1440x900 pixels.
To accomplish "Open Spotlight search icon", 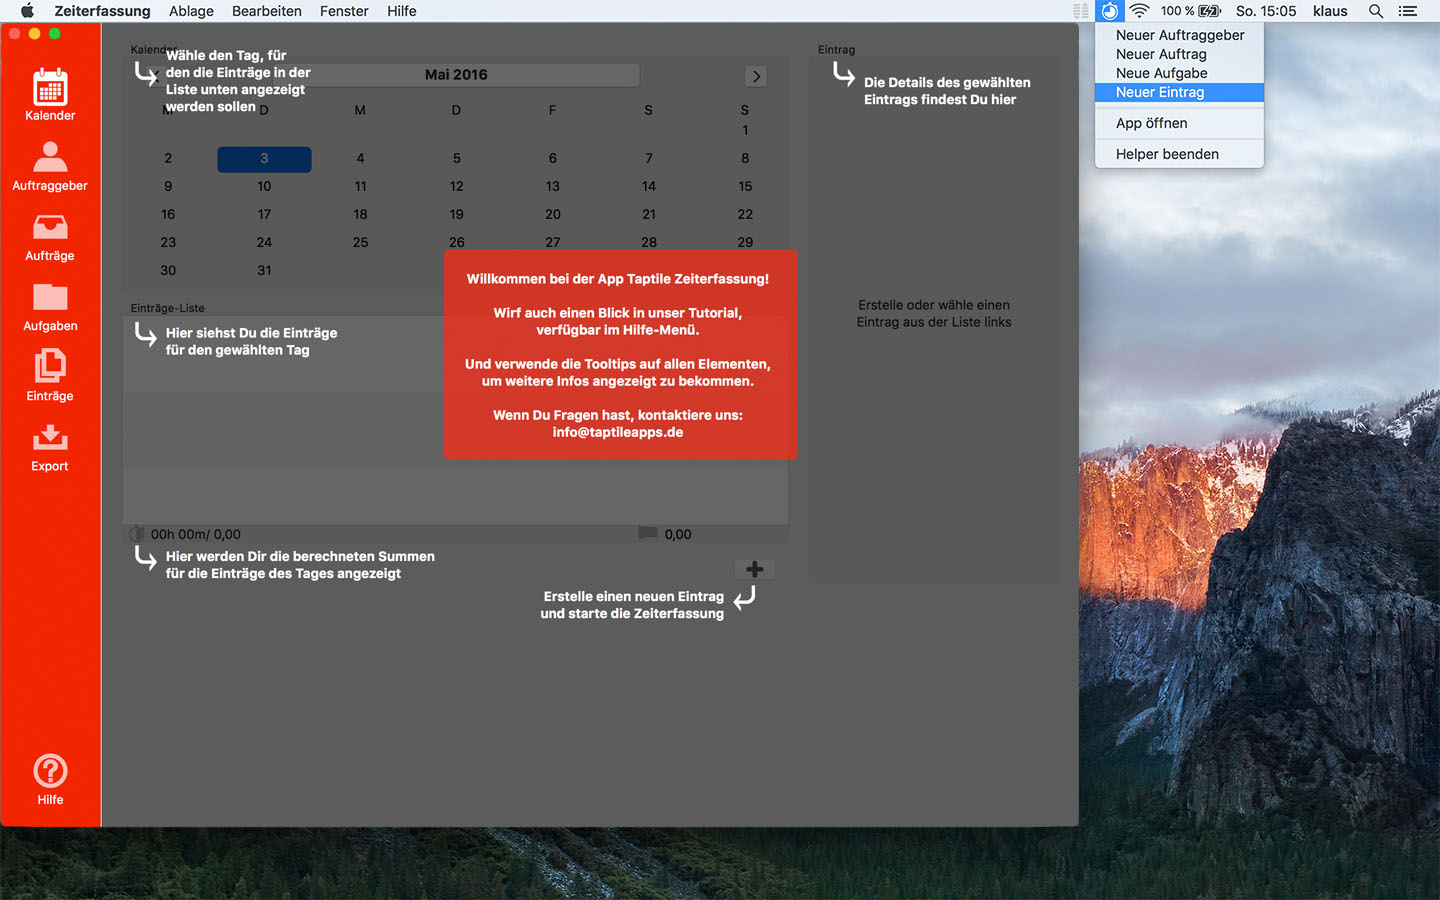I will 1376,11.
